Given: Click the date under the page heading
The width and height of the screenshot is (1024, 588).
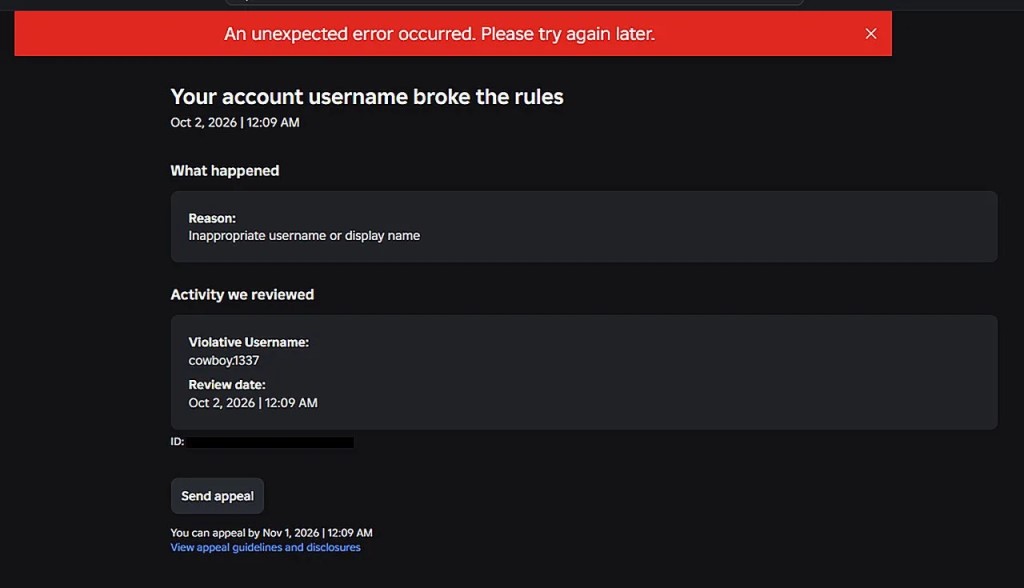Looking at the screenshot, I should pyautogui.click(x=235, y=123).
